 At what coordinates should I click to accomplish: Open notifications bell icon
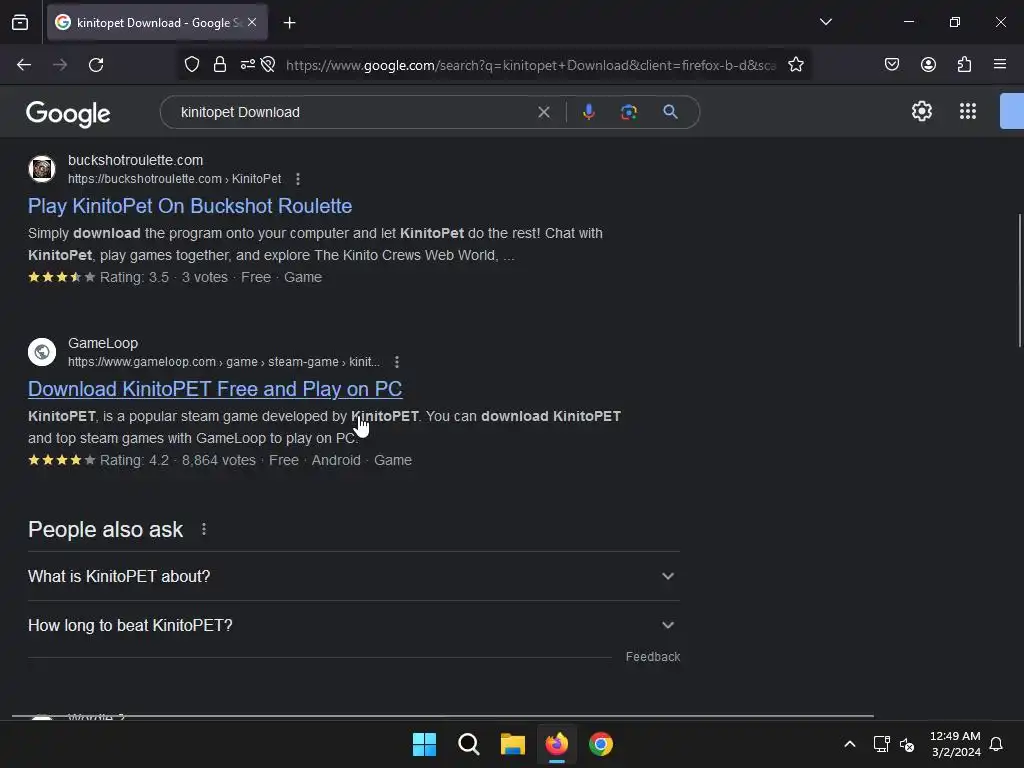[x=996, y=744]
